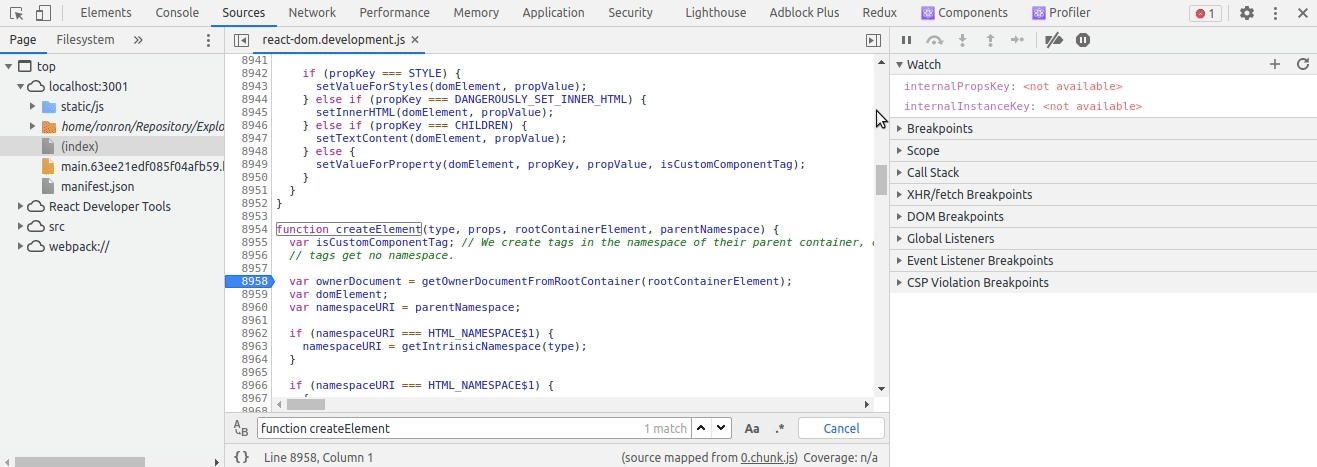Expand the Breakpoints section
Screen dimensions: 1317x467
(1103, 128)
